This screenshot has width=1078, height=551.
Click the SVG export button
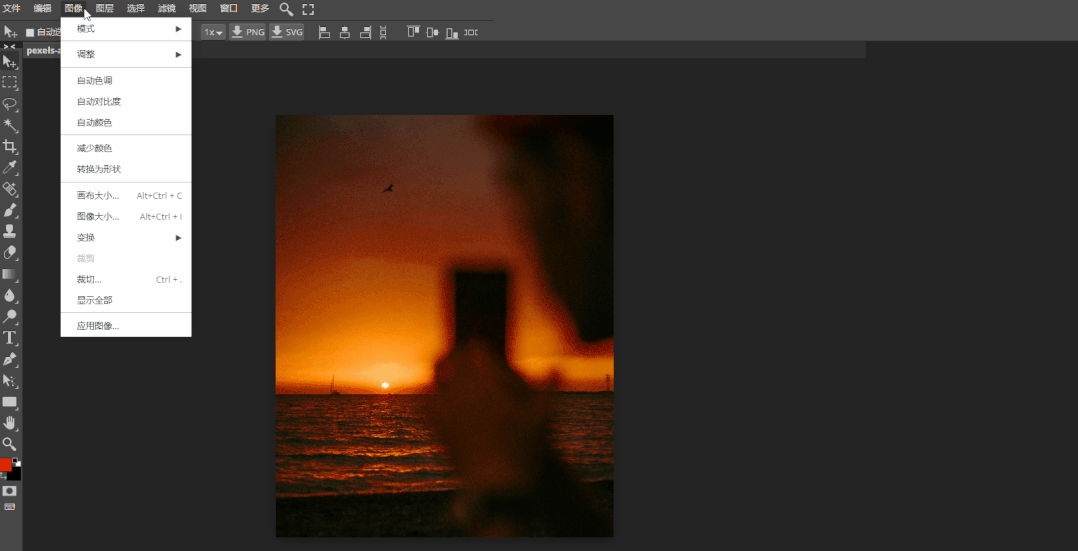(286, 32)
